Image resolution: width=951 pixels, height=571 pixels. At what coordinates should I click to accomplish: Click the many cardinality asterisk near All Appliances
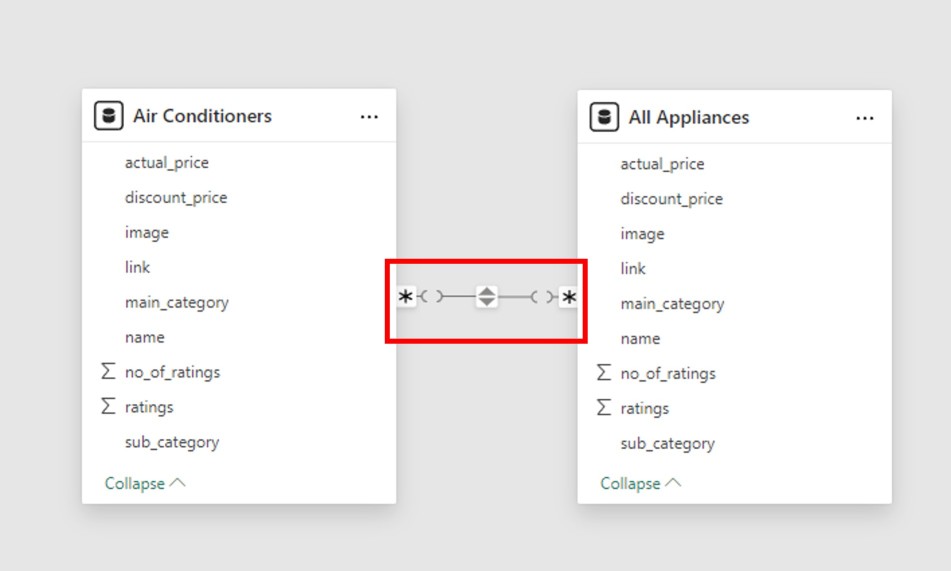(569, 297)
